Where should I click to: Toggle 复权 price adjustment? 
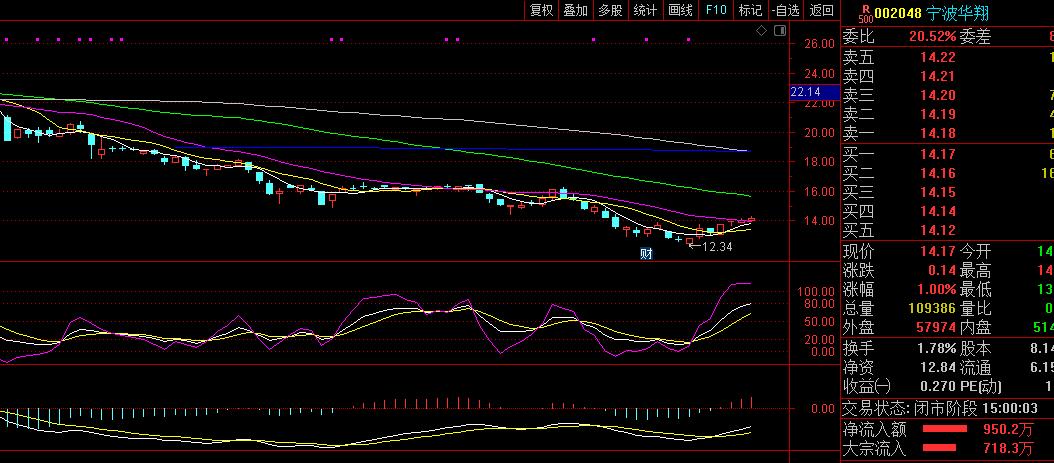coord(541,10)
